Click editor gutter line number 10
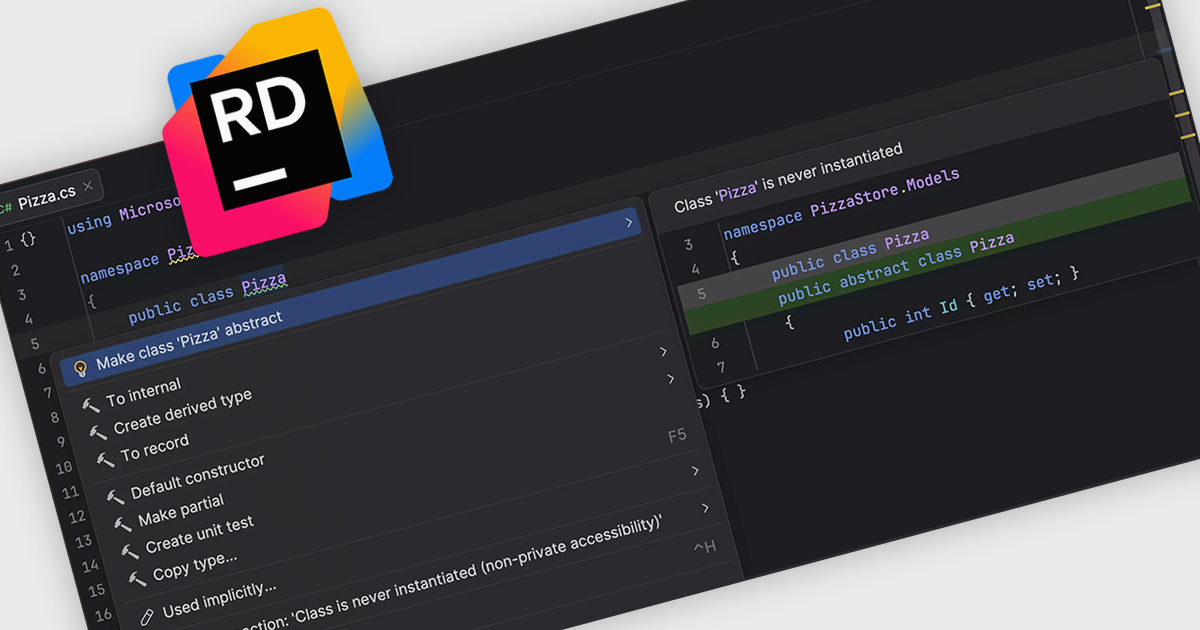Screen dimensions: 1200x630 pyautogui.click(x=63, y=468)
